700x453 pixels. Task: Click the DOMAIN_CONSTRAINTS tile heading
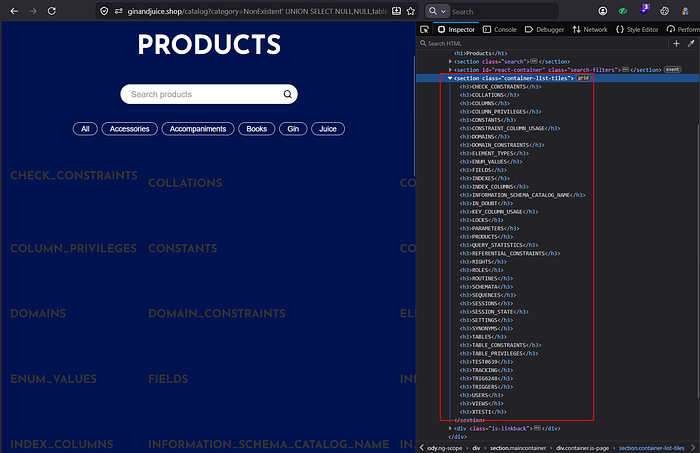pyautogui.click(x=217, y=314)
